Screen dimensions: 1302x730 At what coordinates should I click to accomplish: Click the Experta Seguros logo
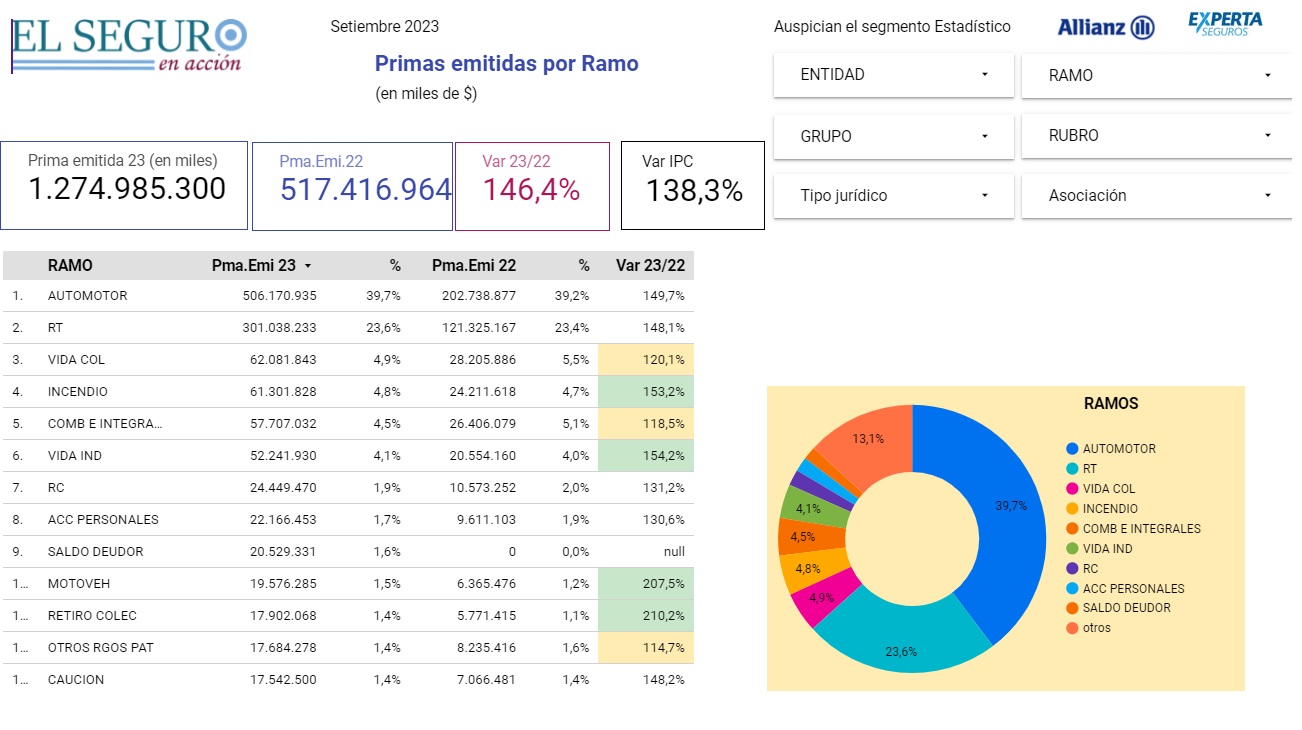(1225, 25)
